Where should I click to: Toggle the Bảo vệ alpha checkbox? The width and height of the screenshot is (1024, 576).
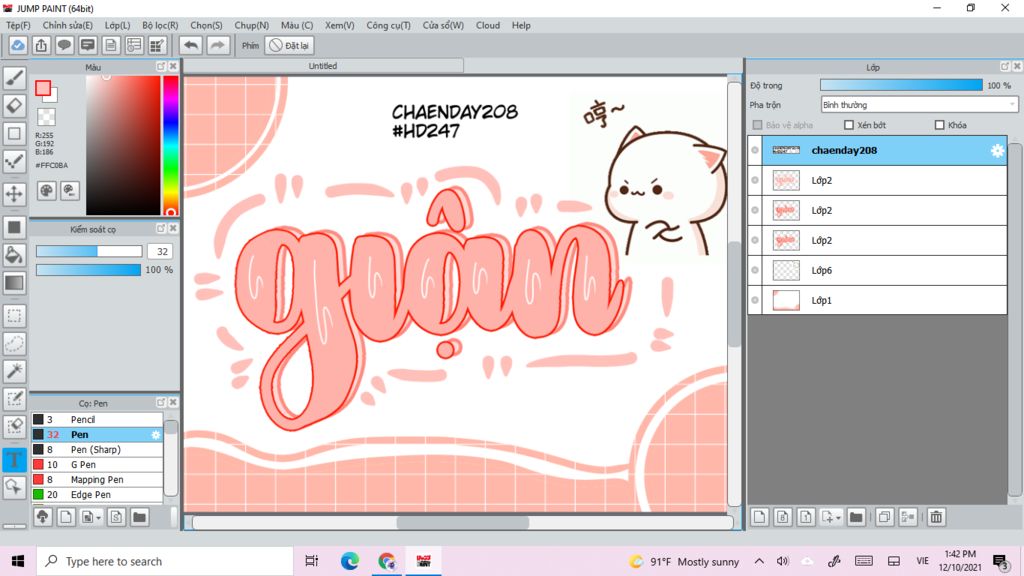[x=758, y=125]
